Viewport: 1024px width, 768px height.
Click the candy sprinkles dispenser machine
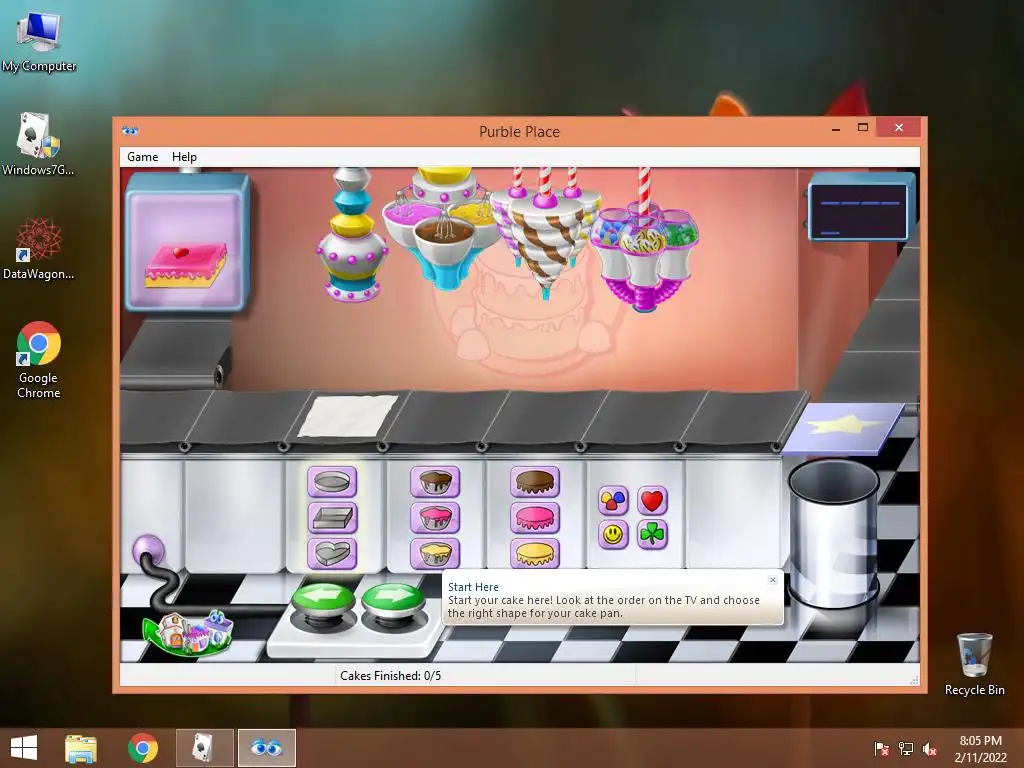[x=644, y=240]
